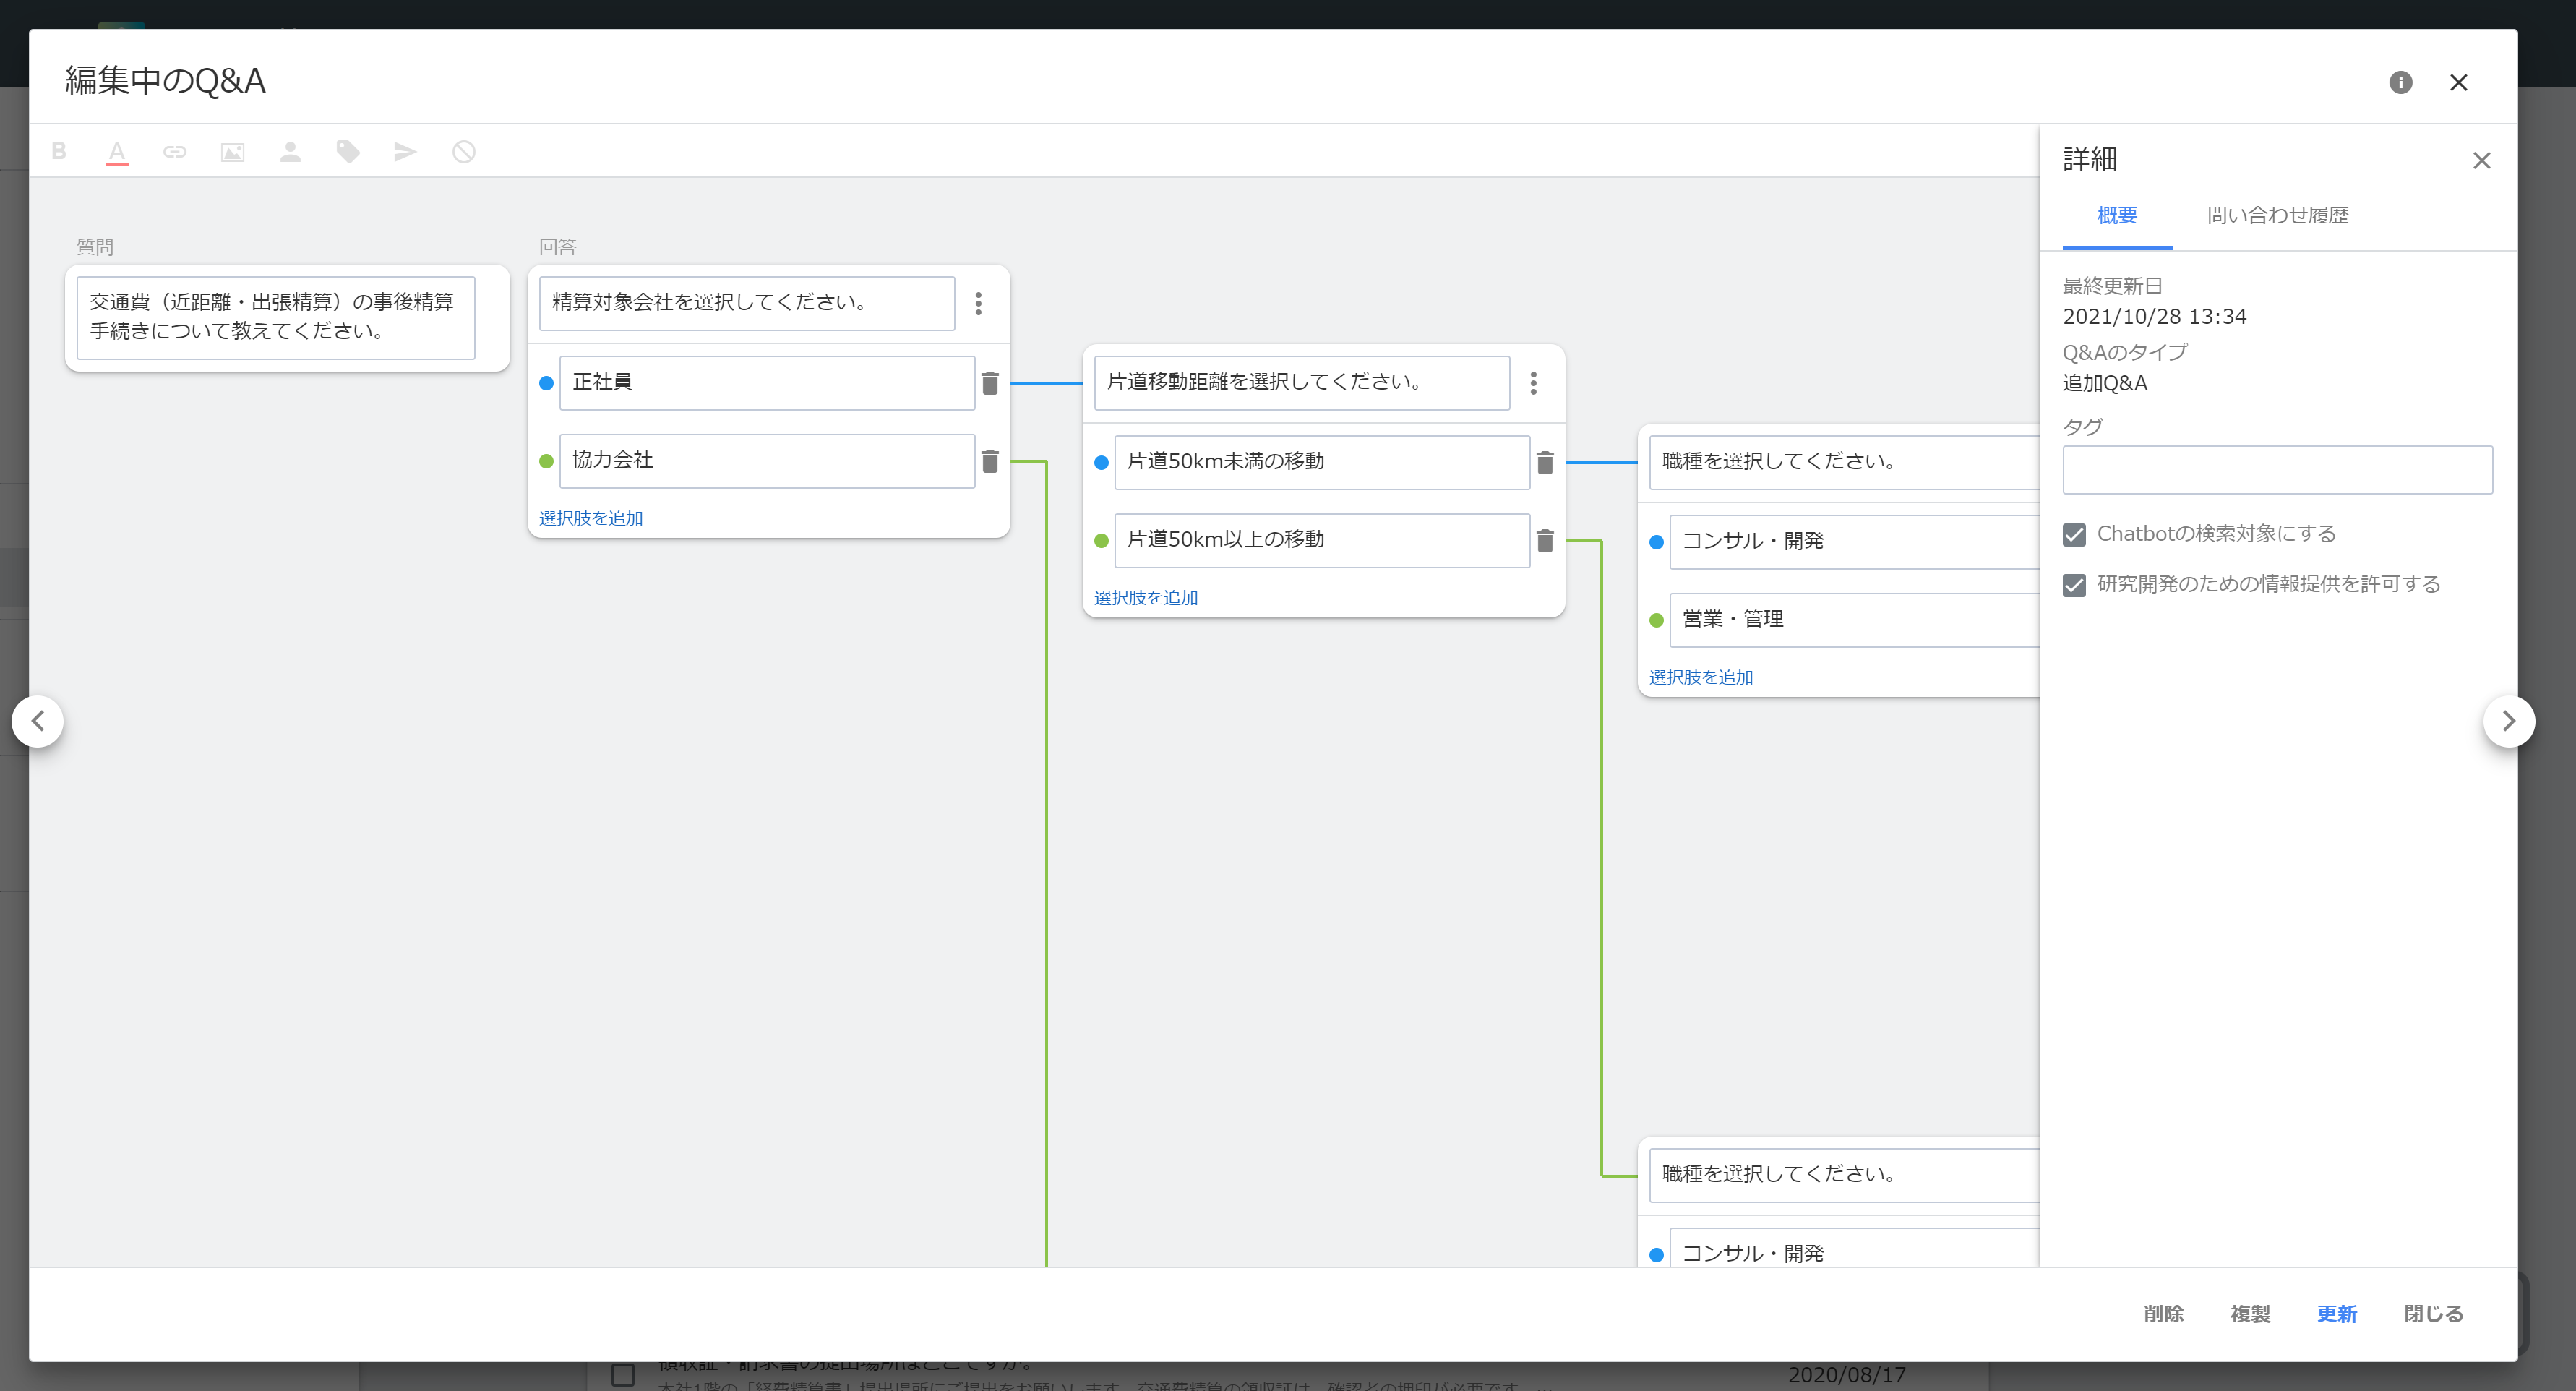
Task: Delete the 片道50km以上の移動 choice
Action: (x=1545, y=540)
